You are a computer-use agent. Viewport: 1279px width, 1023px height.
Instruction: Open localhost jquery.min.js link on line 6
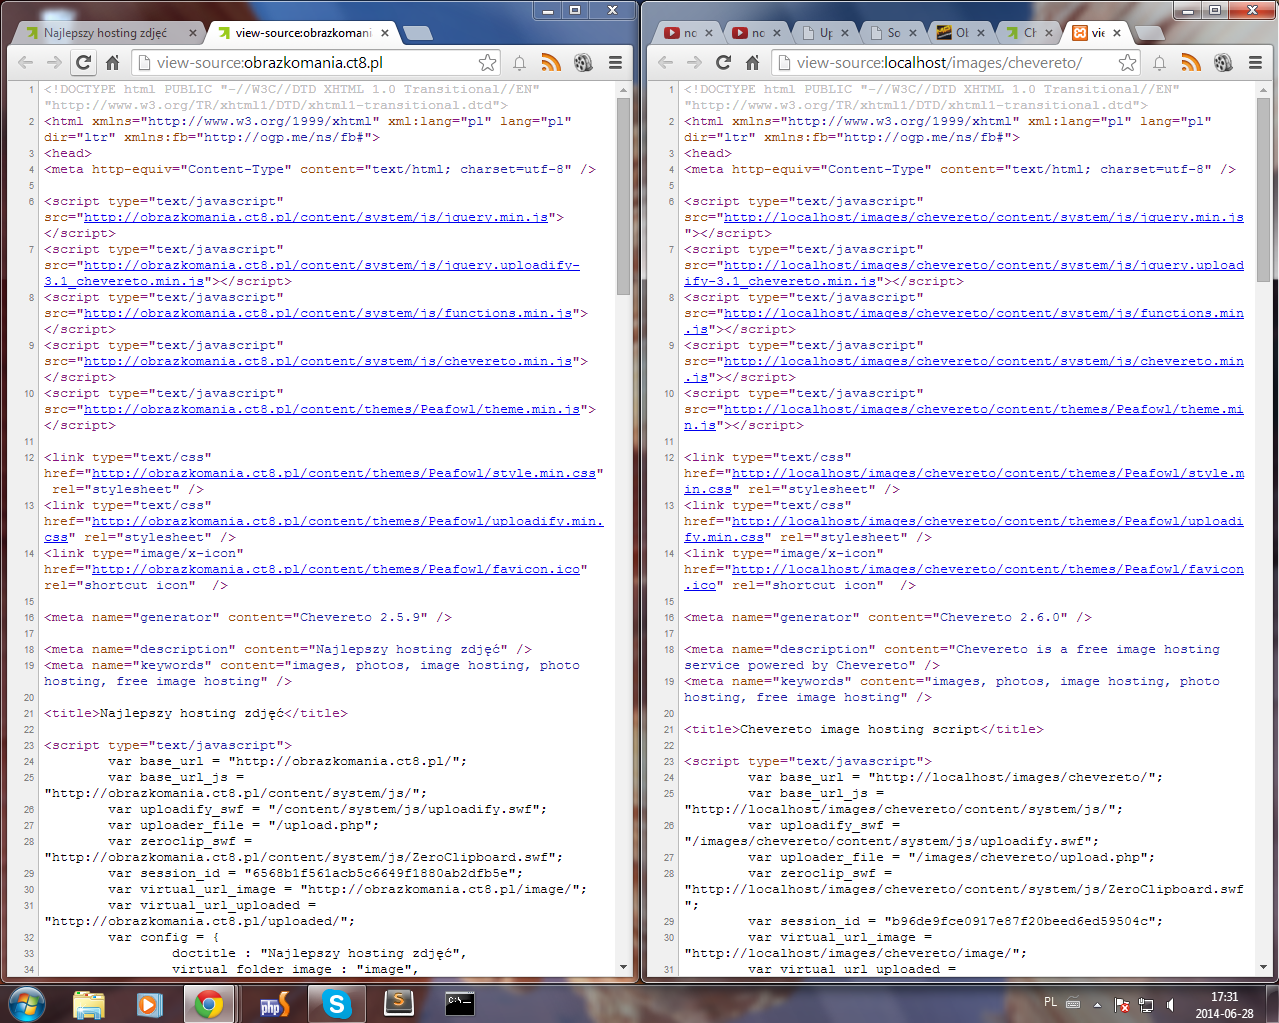[x=984, y=217]
